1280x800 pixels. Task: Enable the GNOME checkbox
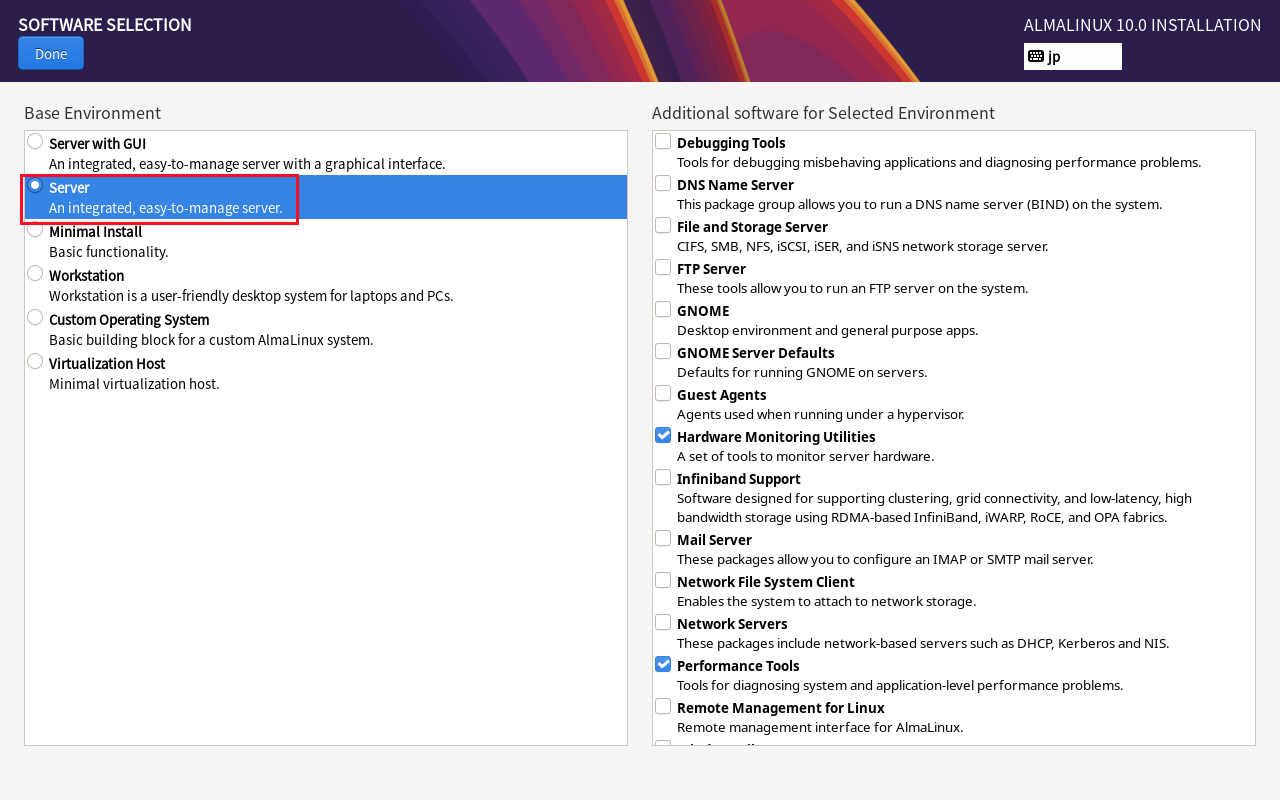[x=663, y=309]
